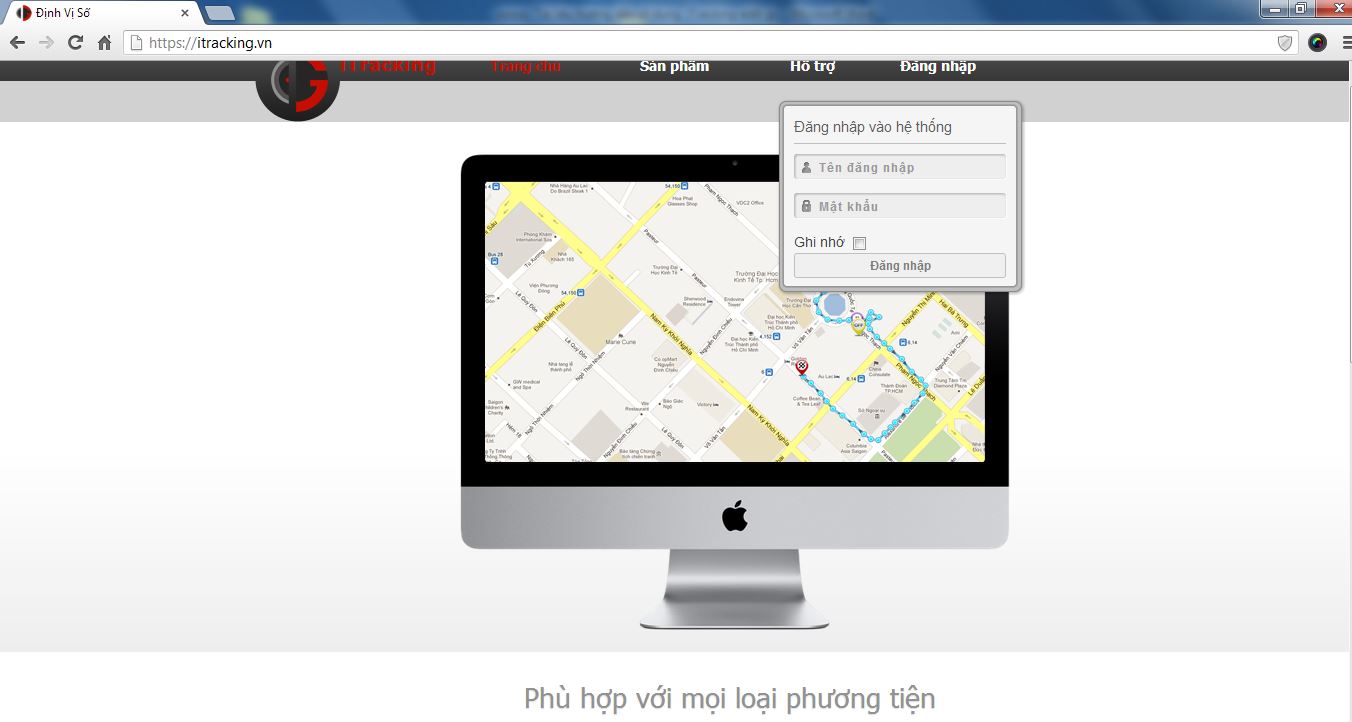Close the Định Vị Số tab

pyautogui.click(x=184, y=13)
